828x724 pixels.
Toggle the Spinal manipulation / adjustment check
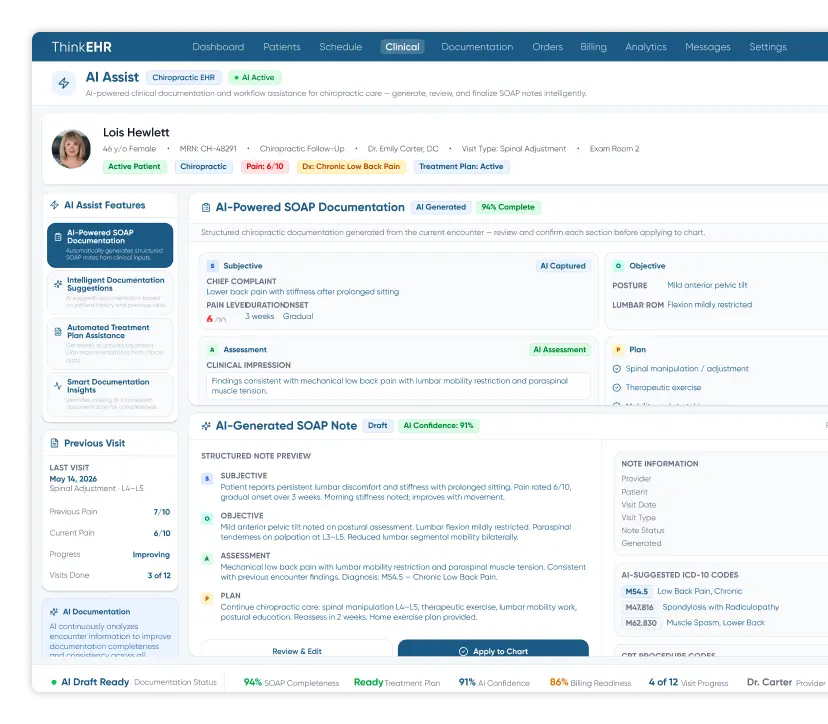pos(616,369)
